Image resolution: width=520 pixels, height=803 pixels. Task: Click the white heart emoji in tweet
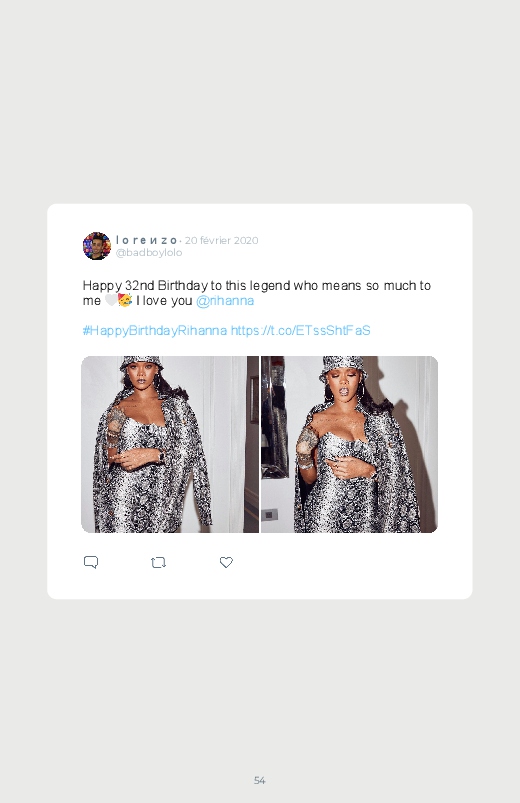pos(111,300)
